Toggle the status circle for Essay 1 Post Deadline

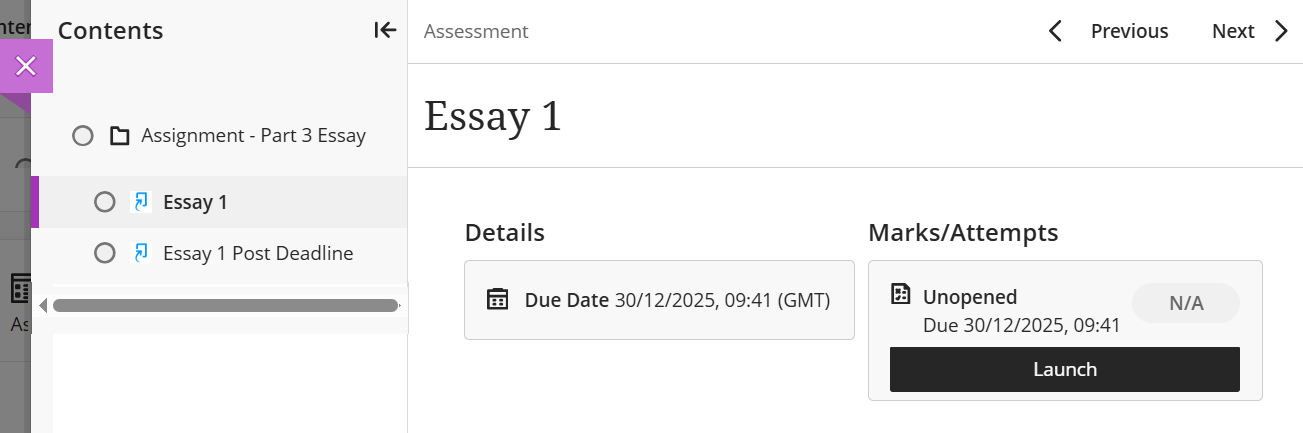[x=104, y=253]
